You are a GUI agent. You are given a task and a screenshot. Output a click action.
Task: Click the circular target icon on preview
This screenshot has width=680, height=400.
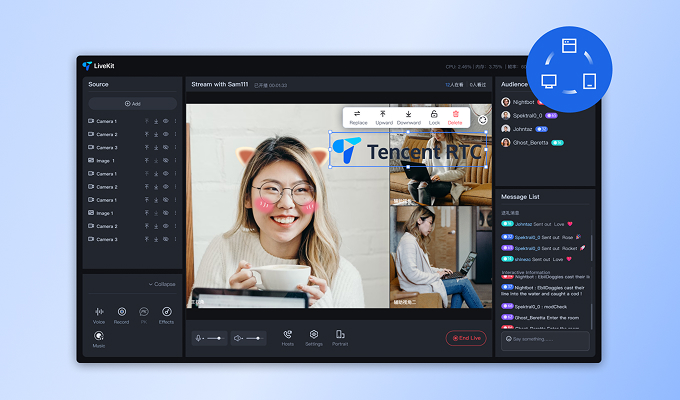(x=482, y=120)
